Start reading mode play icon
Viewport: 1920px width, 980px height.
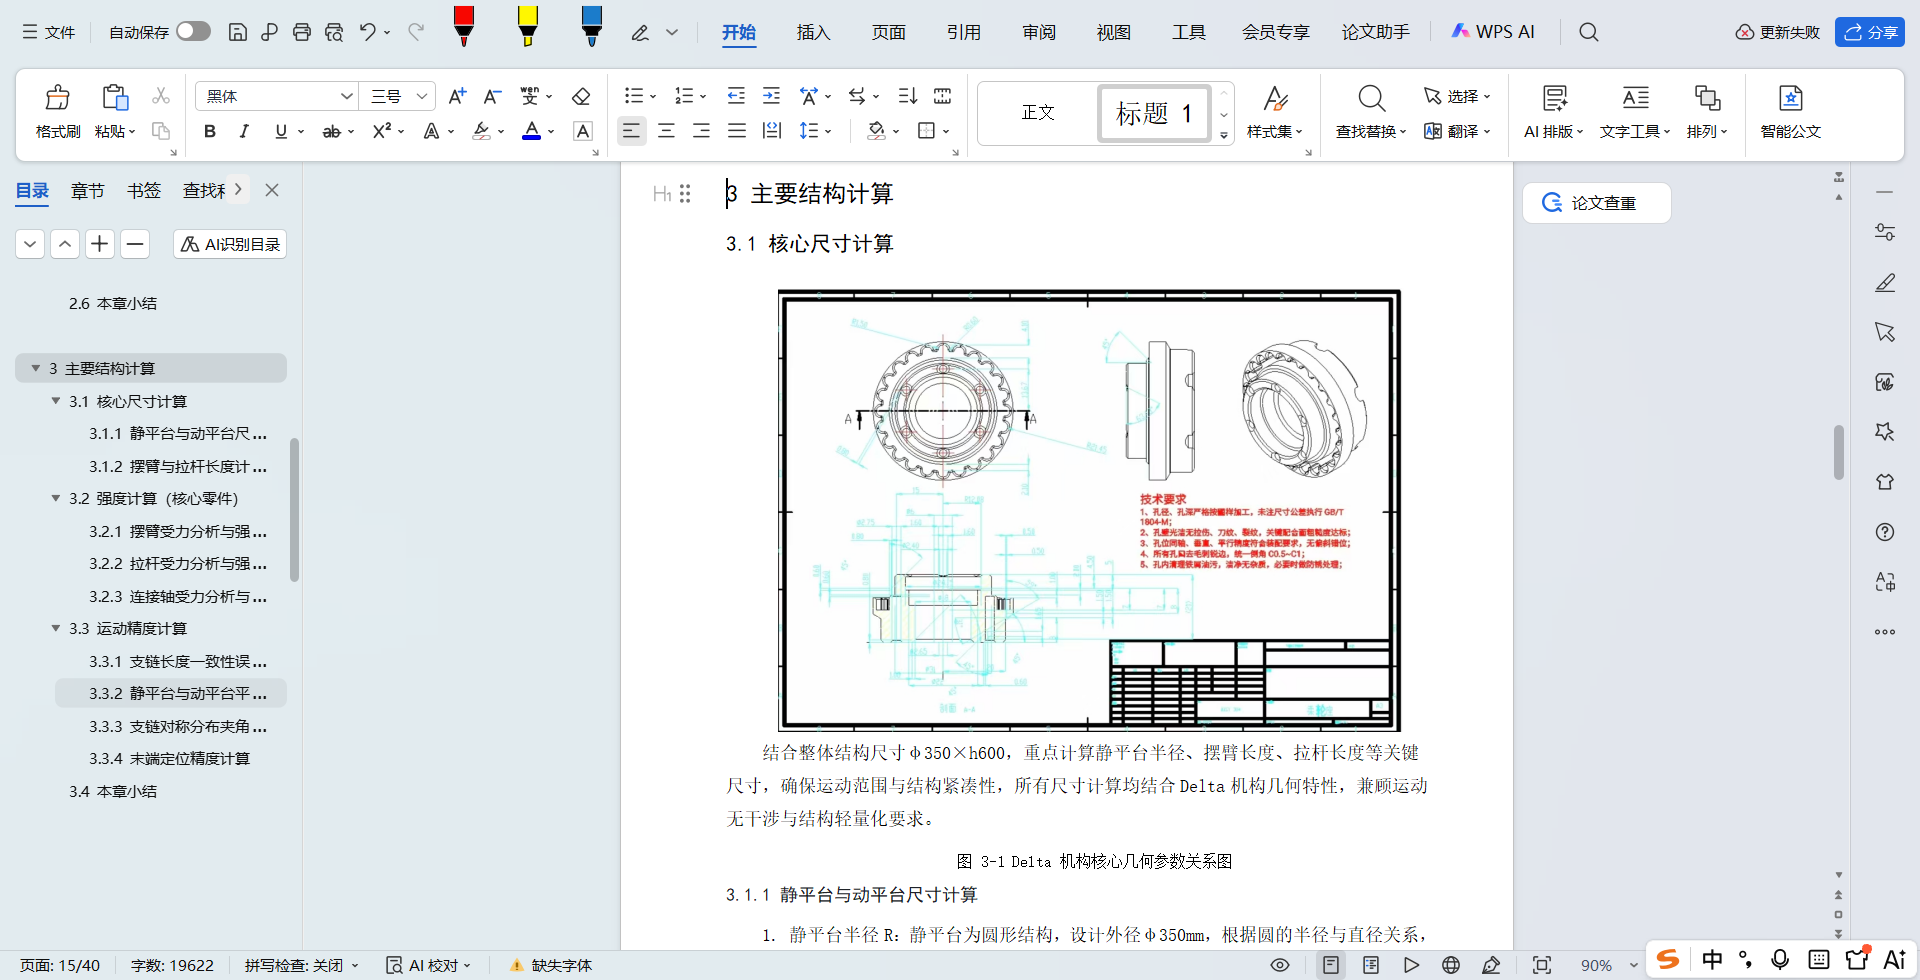click(x=1411, y=965)
